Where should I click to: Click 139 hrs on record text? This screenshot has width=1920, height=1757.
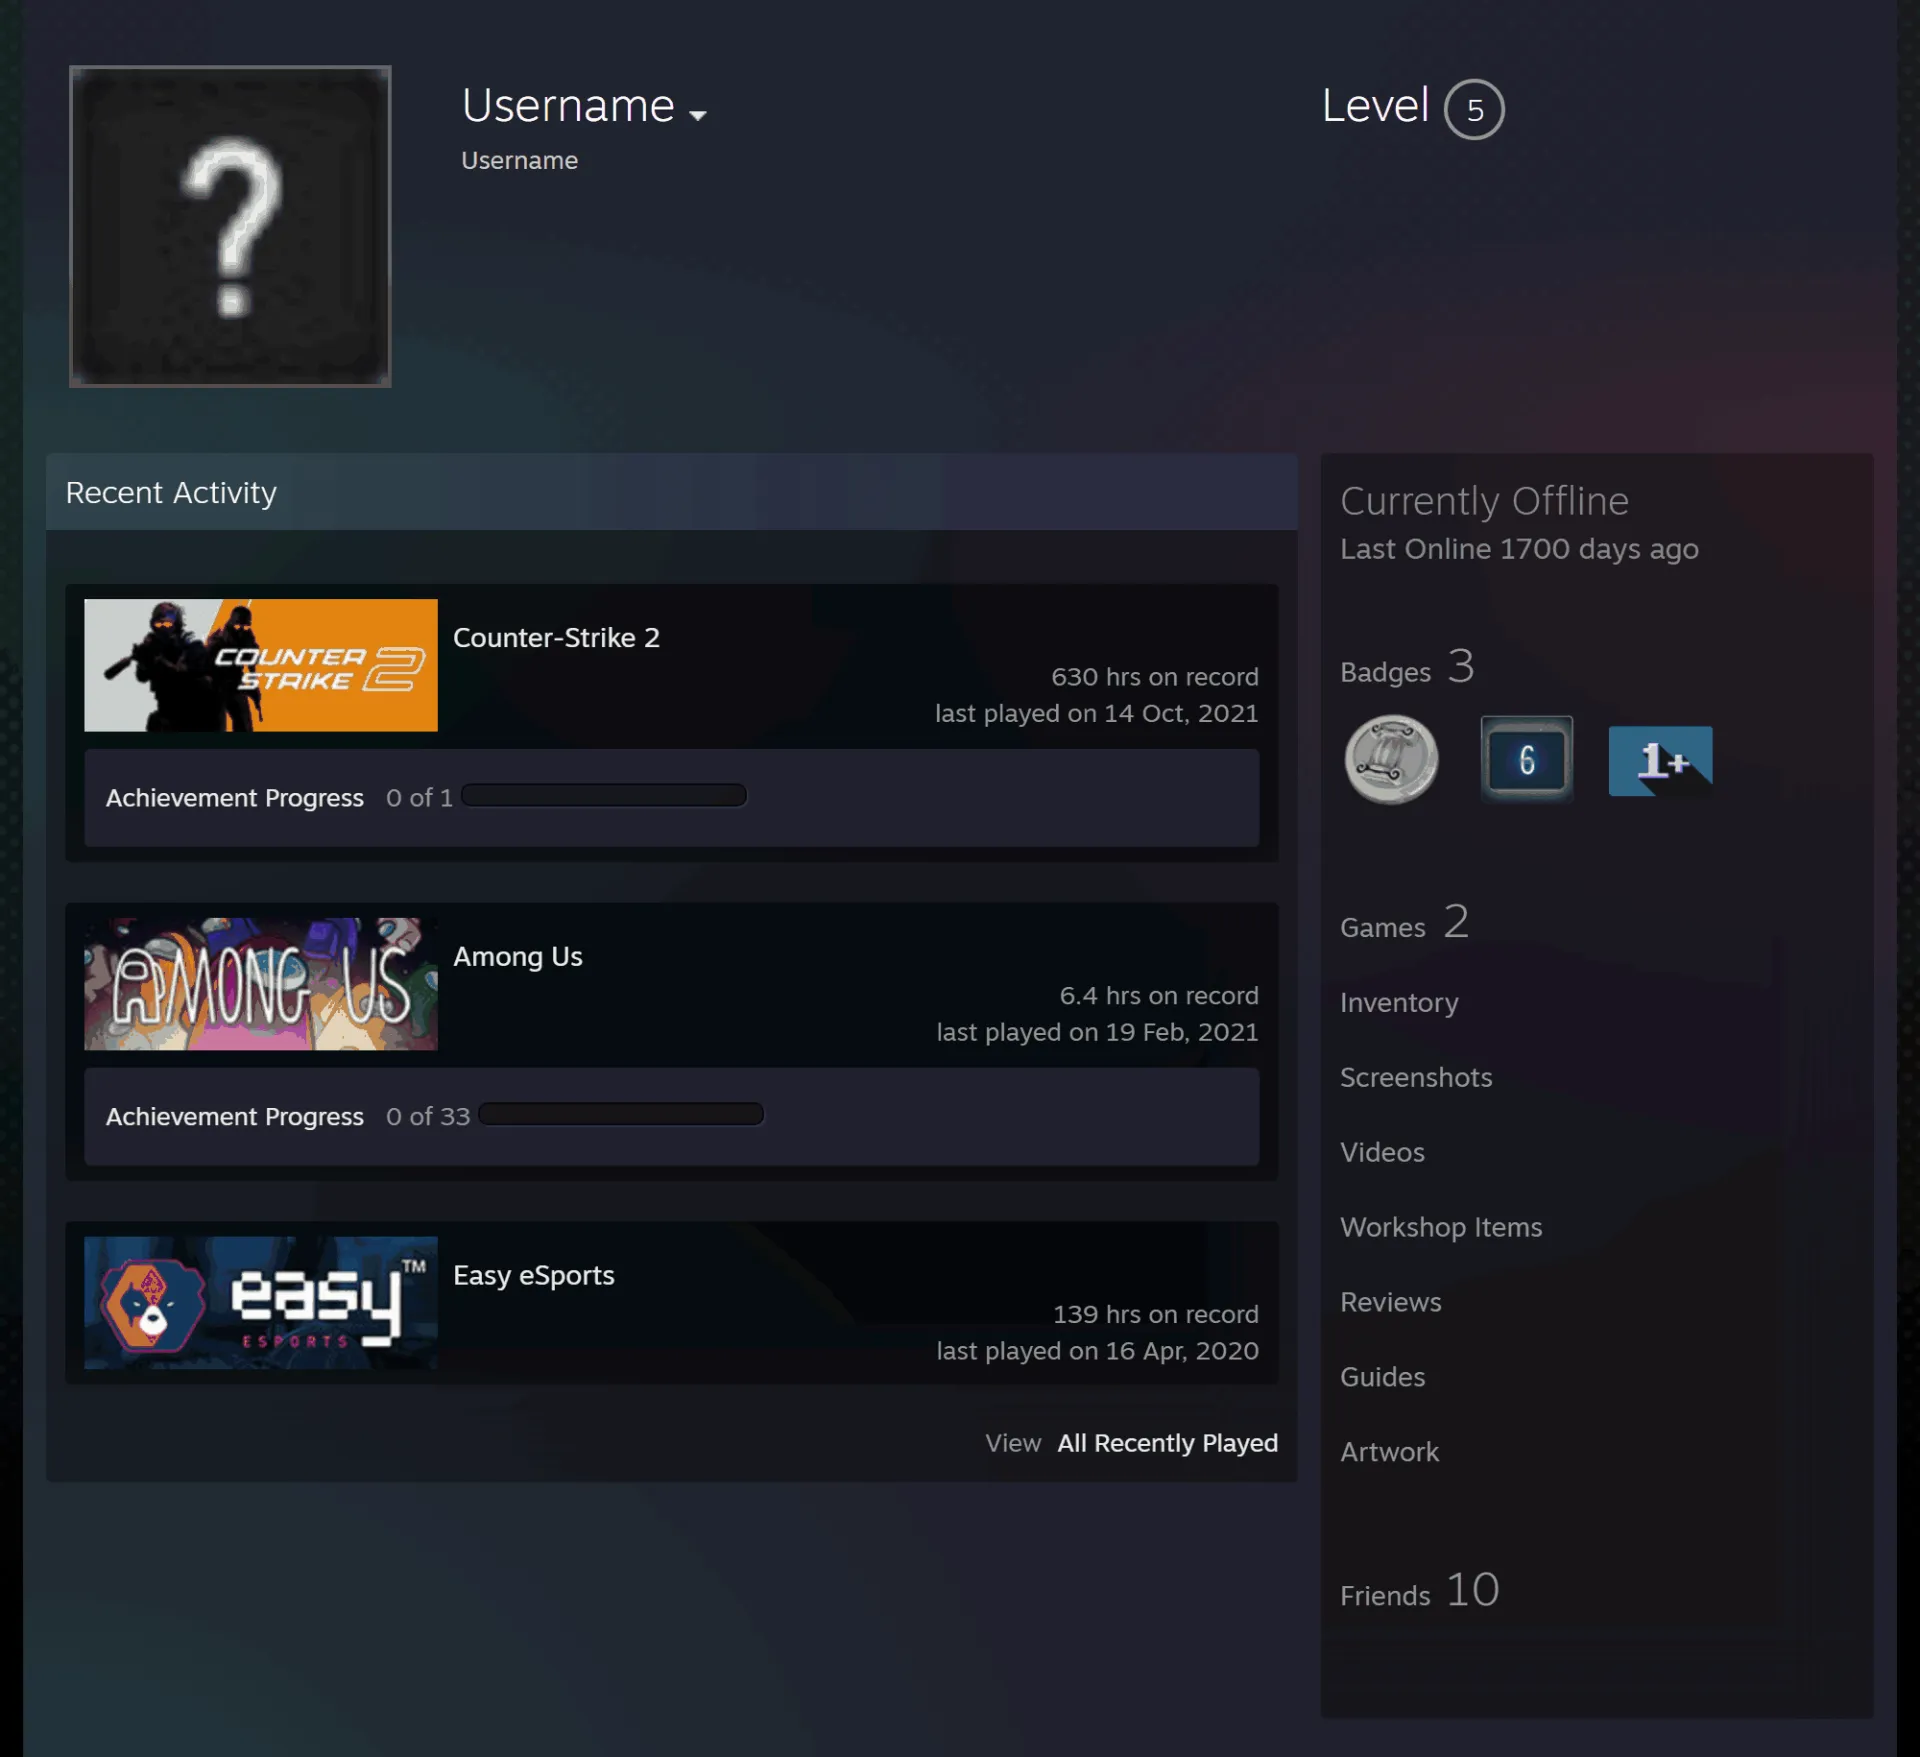tap(1155, 1314)
